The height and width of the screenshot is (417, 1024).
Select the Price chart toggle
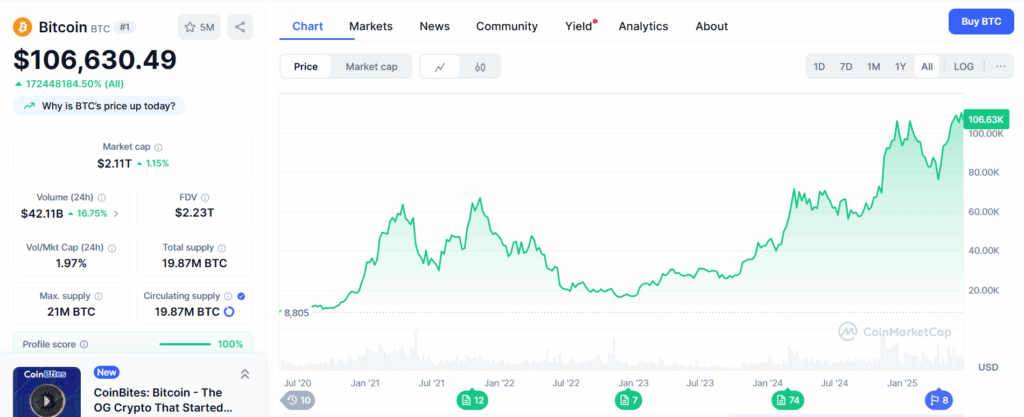(306, 67)
